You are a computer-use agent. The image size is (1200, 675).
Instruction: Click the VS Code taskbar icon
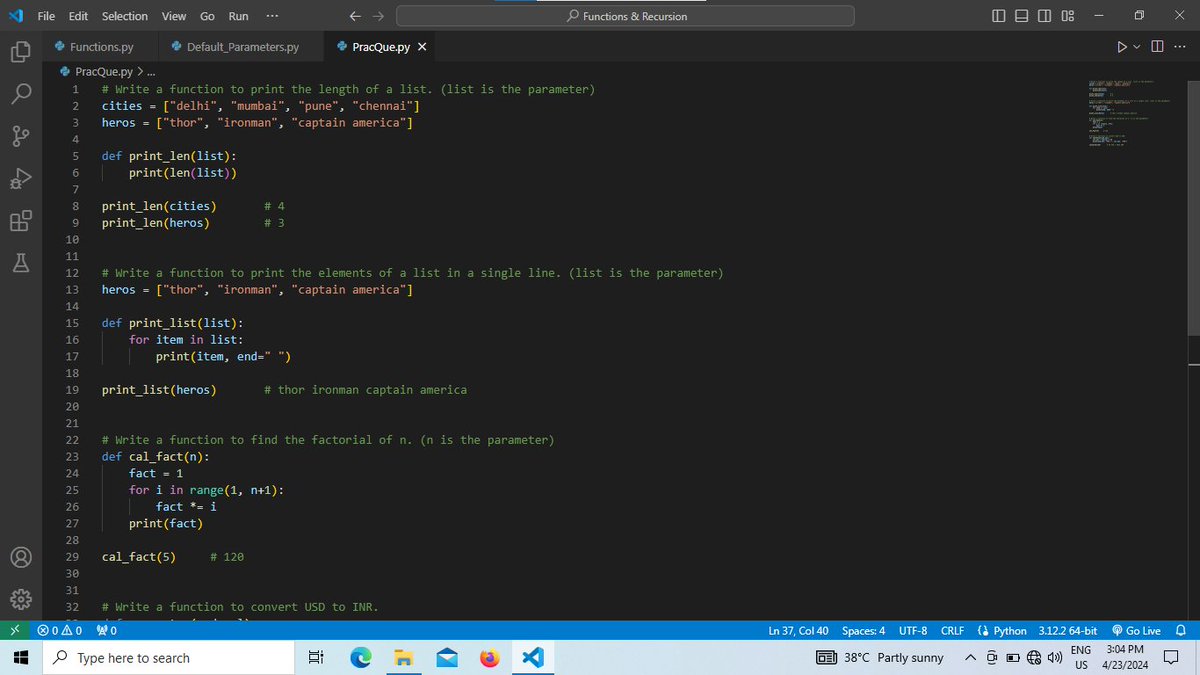532,658
